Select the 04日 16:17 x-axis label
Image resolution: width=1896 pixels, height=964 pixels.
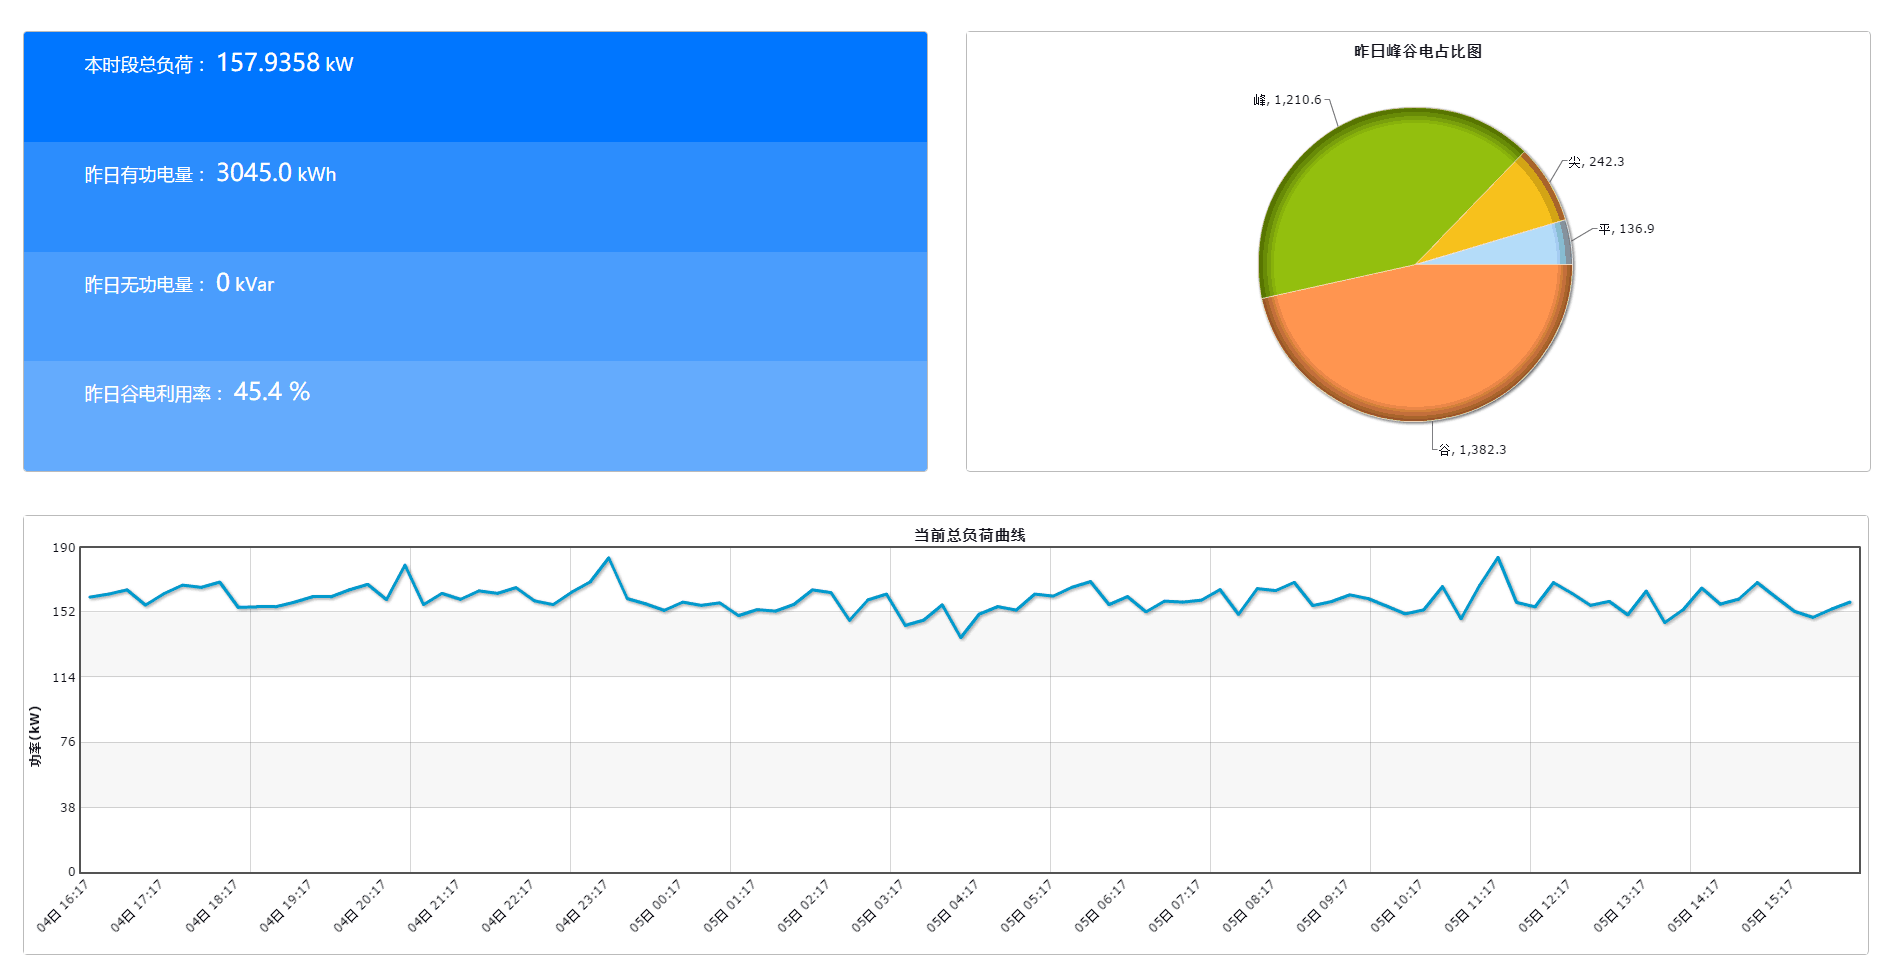click(63, 905)
